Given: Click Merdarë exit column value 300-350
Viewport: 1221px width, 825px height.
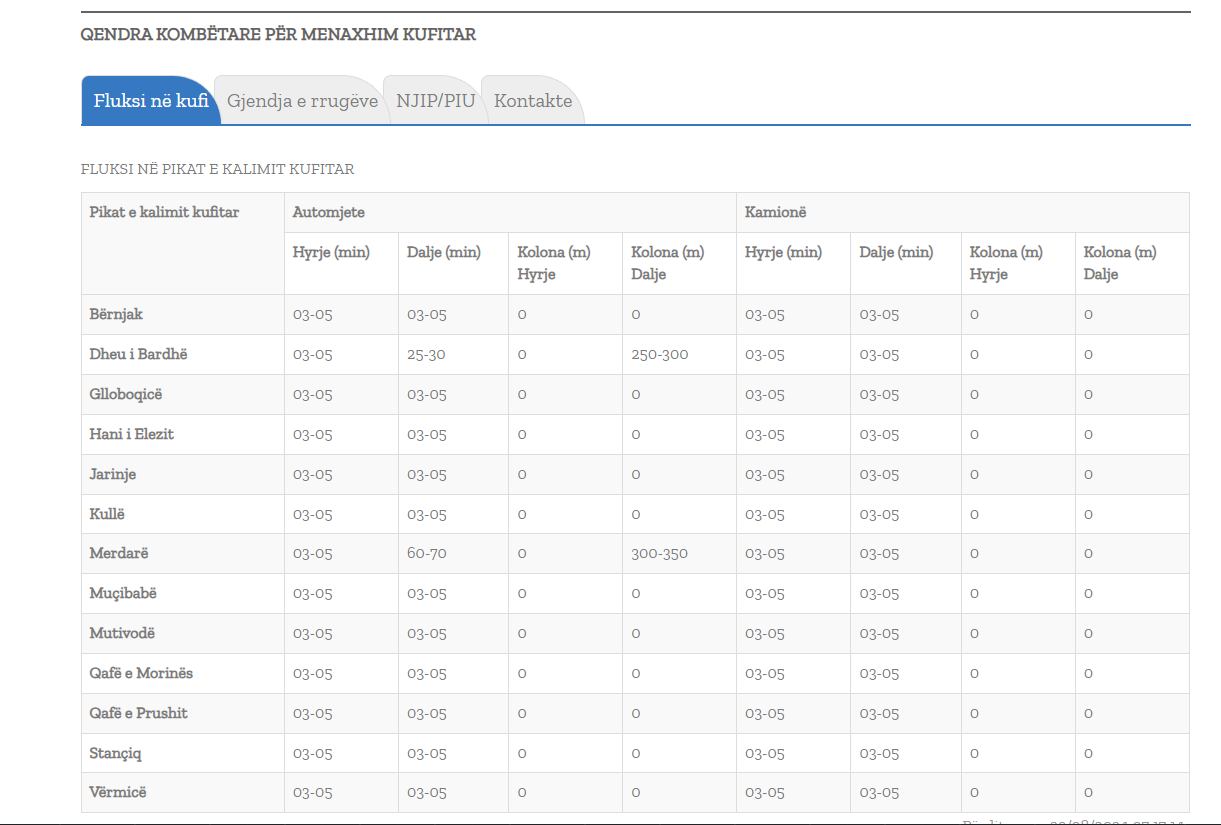Looking at the screenshot, I should 659,553.
